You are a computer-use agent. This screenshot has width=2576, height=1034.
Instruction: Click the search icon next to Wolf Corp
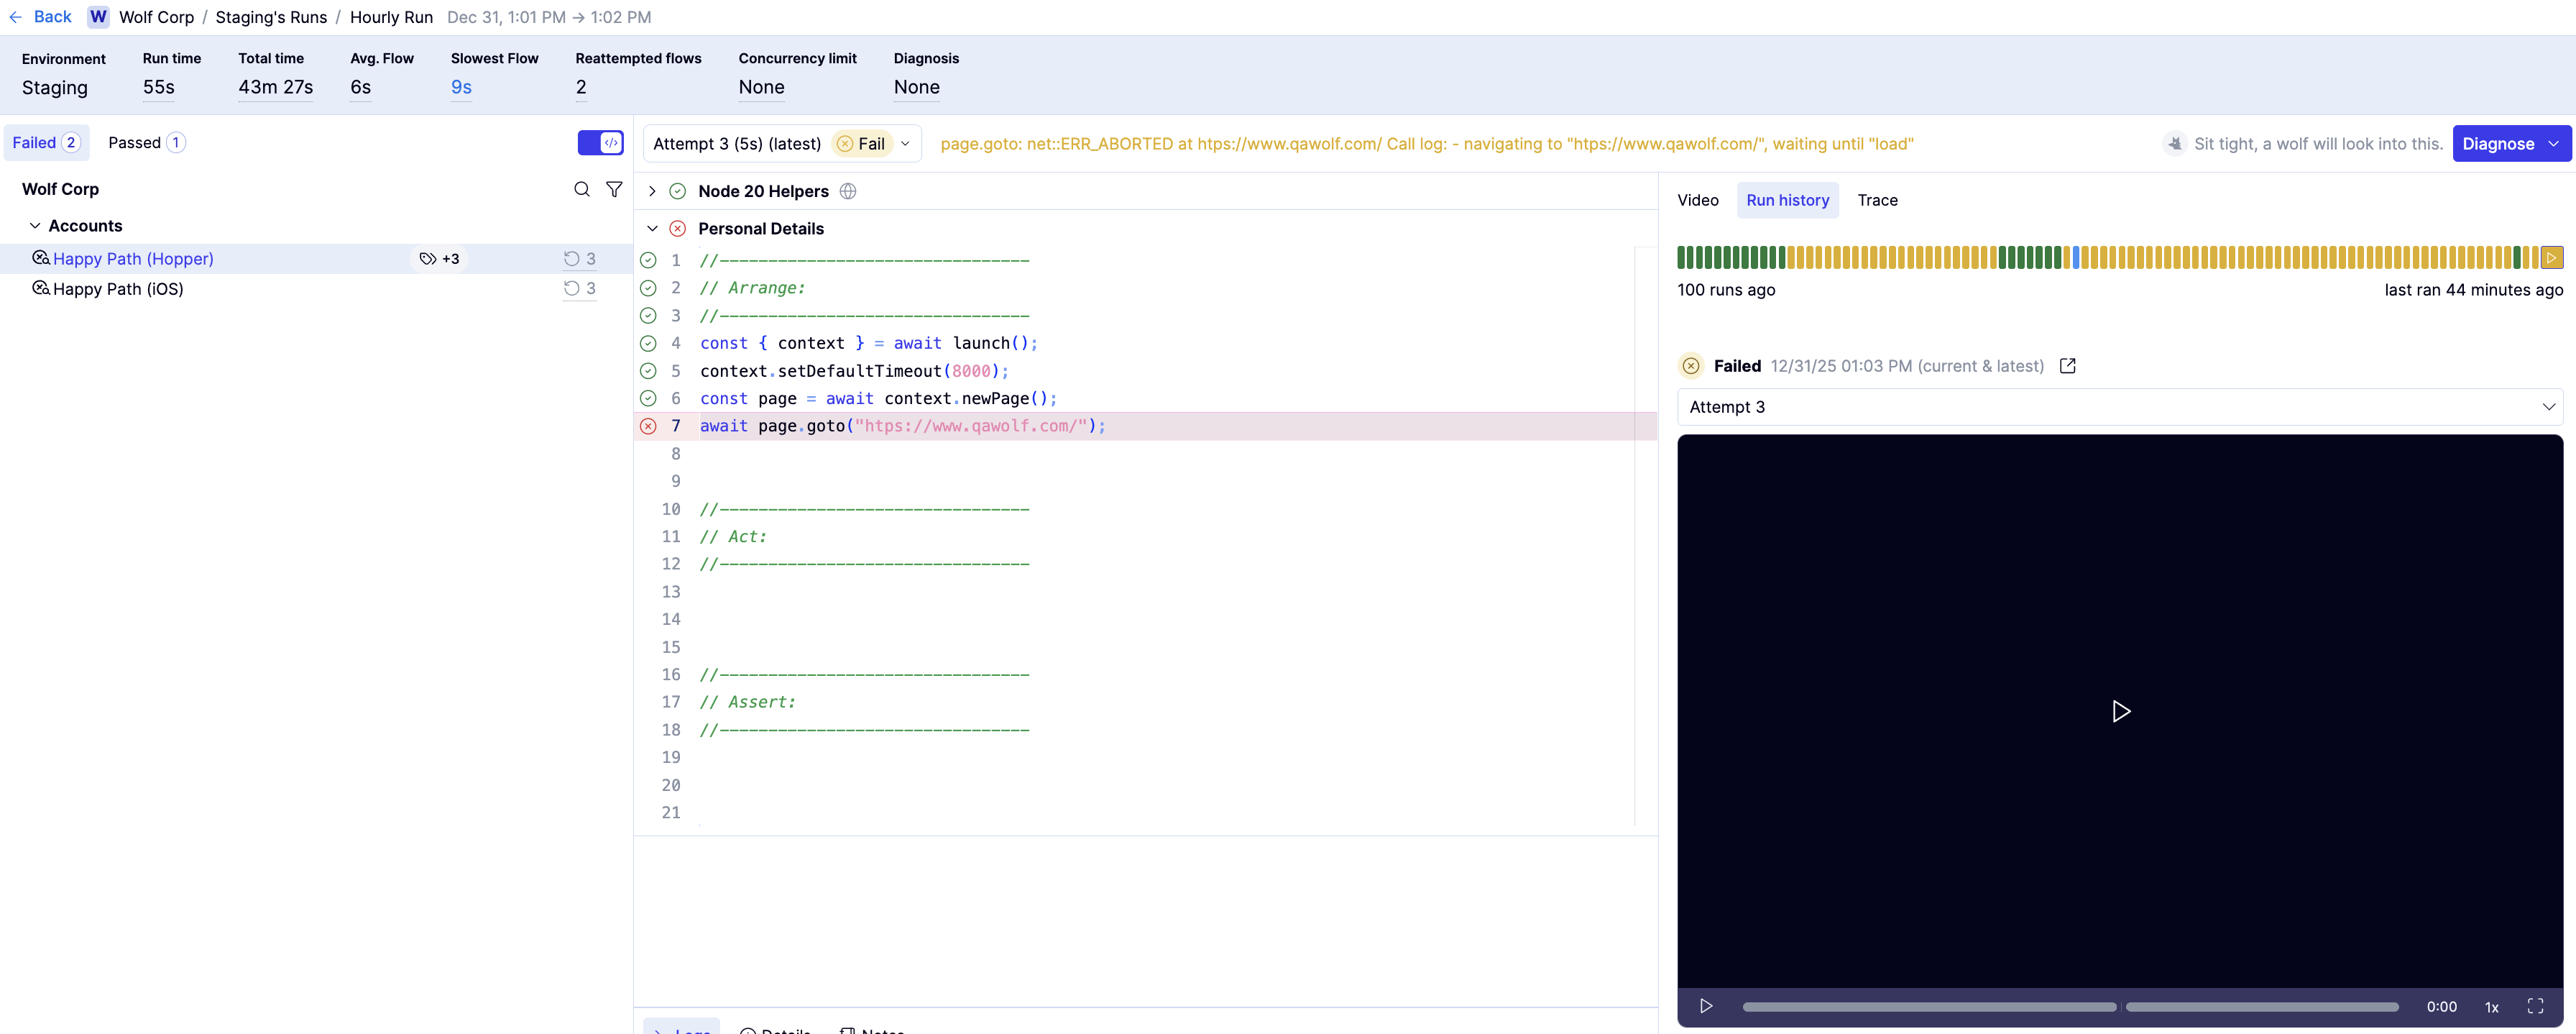click(581, 189)
